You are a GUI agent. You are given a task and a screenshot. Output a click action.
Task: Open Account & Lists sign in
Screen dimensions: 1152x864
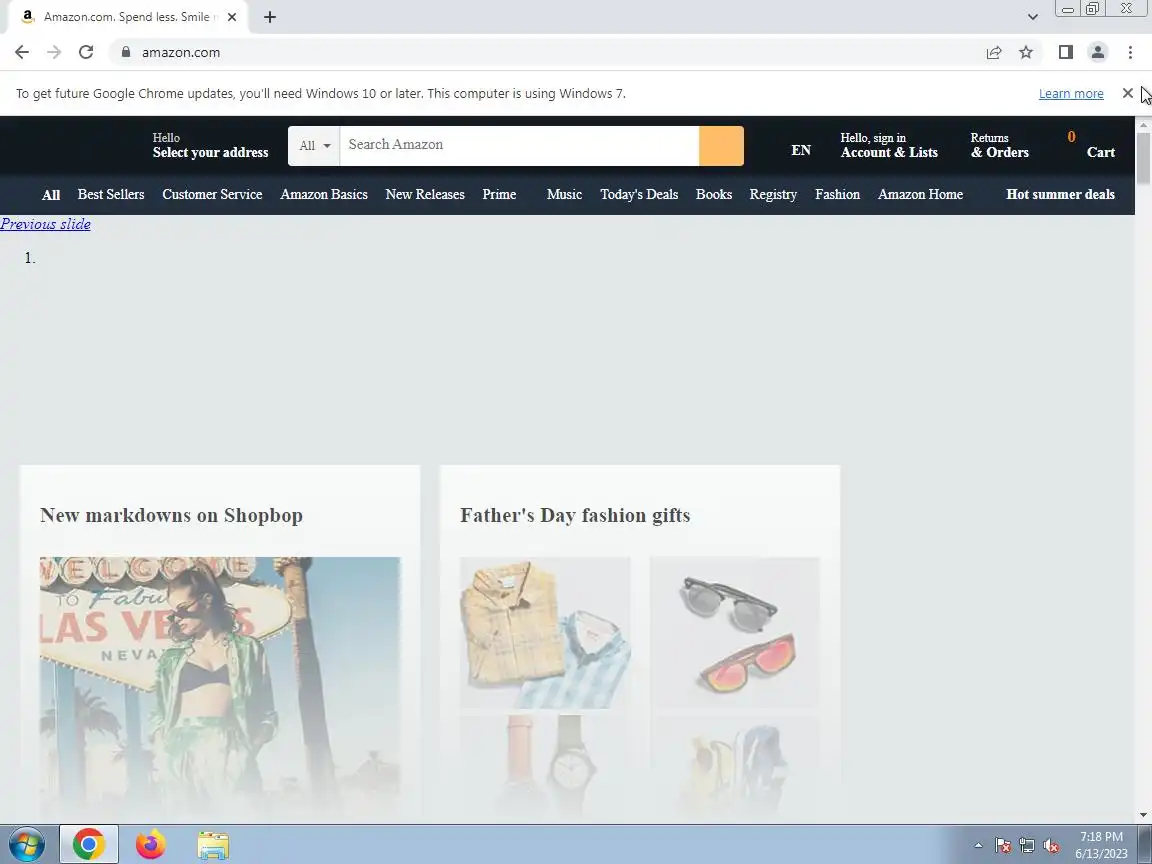(889, 145)
